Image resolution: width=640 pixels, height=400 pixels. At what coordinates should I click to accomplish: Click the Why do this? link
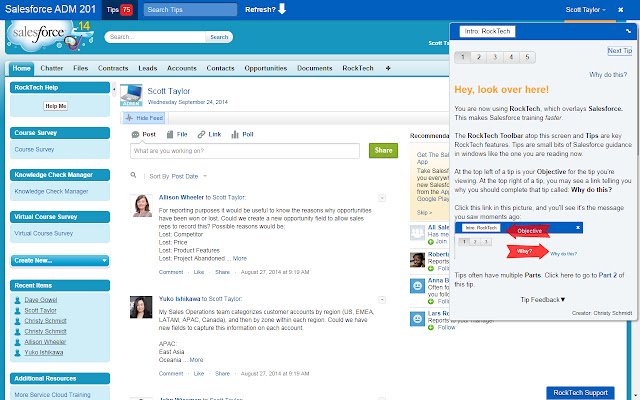pos(608,75)
